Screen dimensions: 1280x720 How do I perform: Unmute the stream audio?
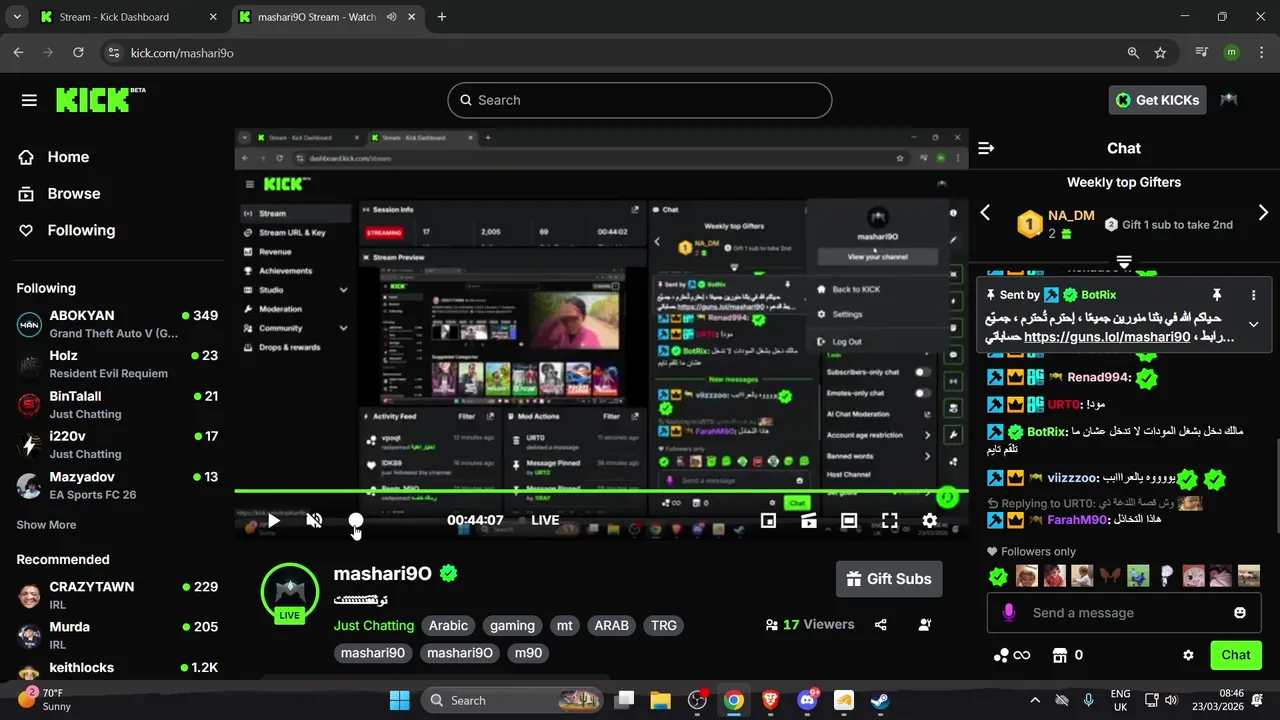click(x=314, y=520)
